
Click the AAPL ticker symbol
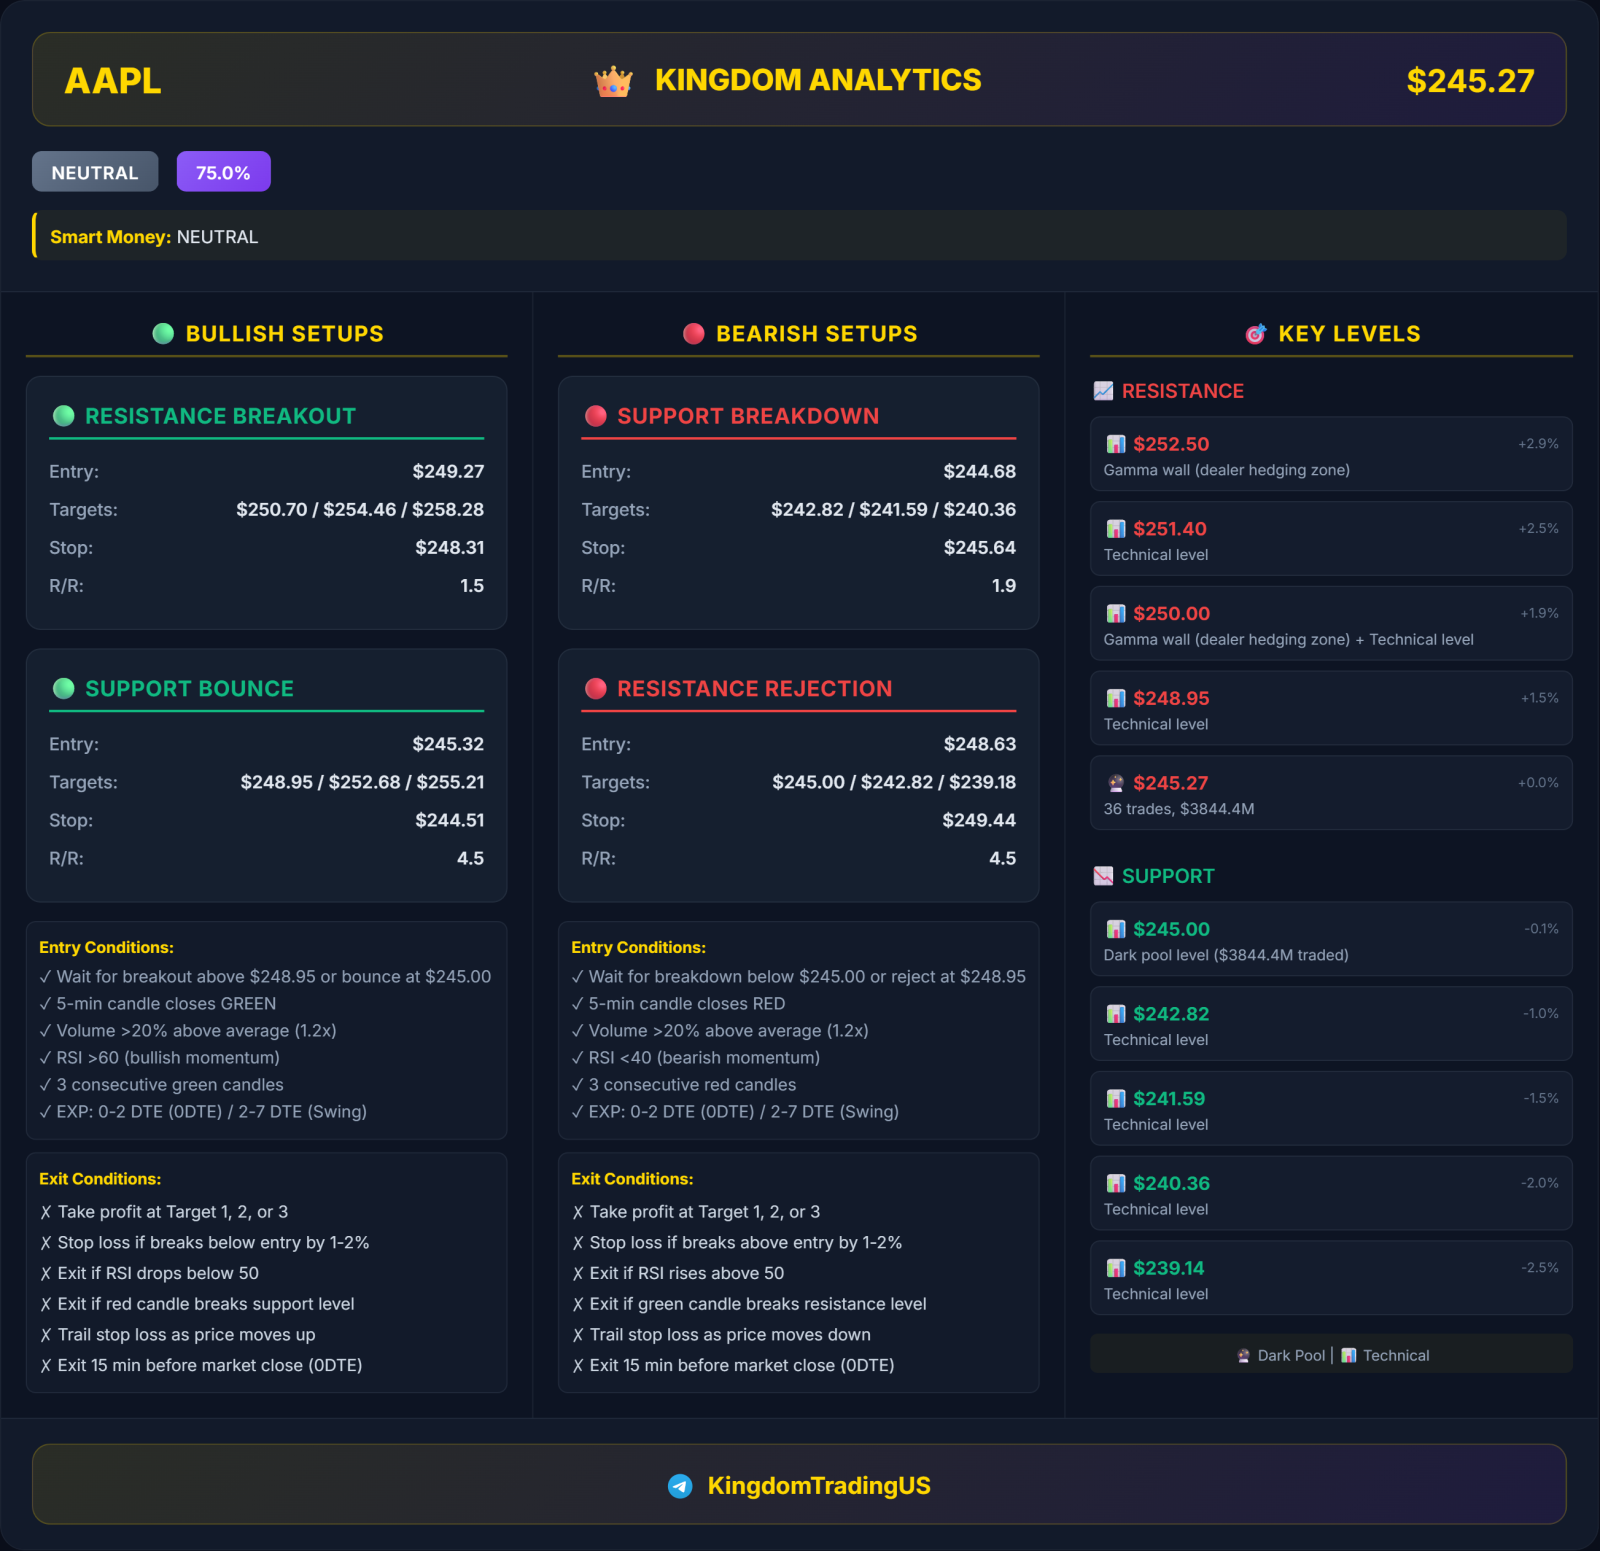113,81
